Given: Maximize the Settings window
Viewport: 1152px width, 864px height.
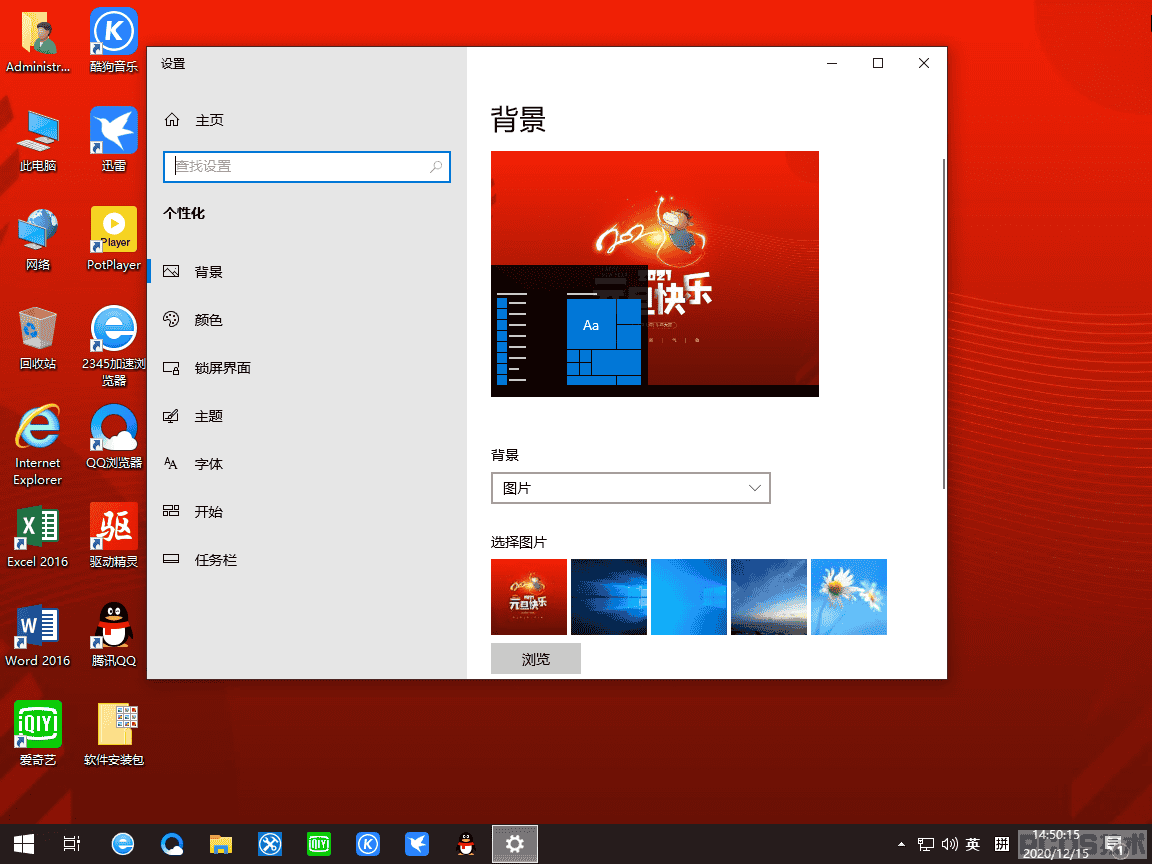Looking at the screenshot, I should point(877,63).
